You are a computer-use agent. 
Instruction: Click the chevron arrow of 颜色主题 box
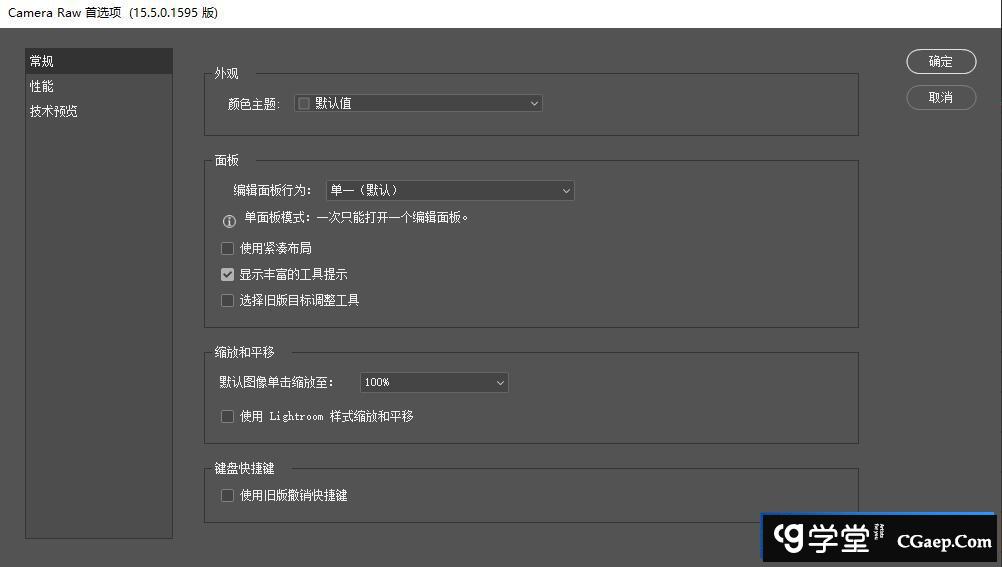click(x=534, y=103)
